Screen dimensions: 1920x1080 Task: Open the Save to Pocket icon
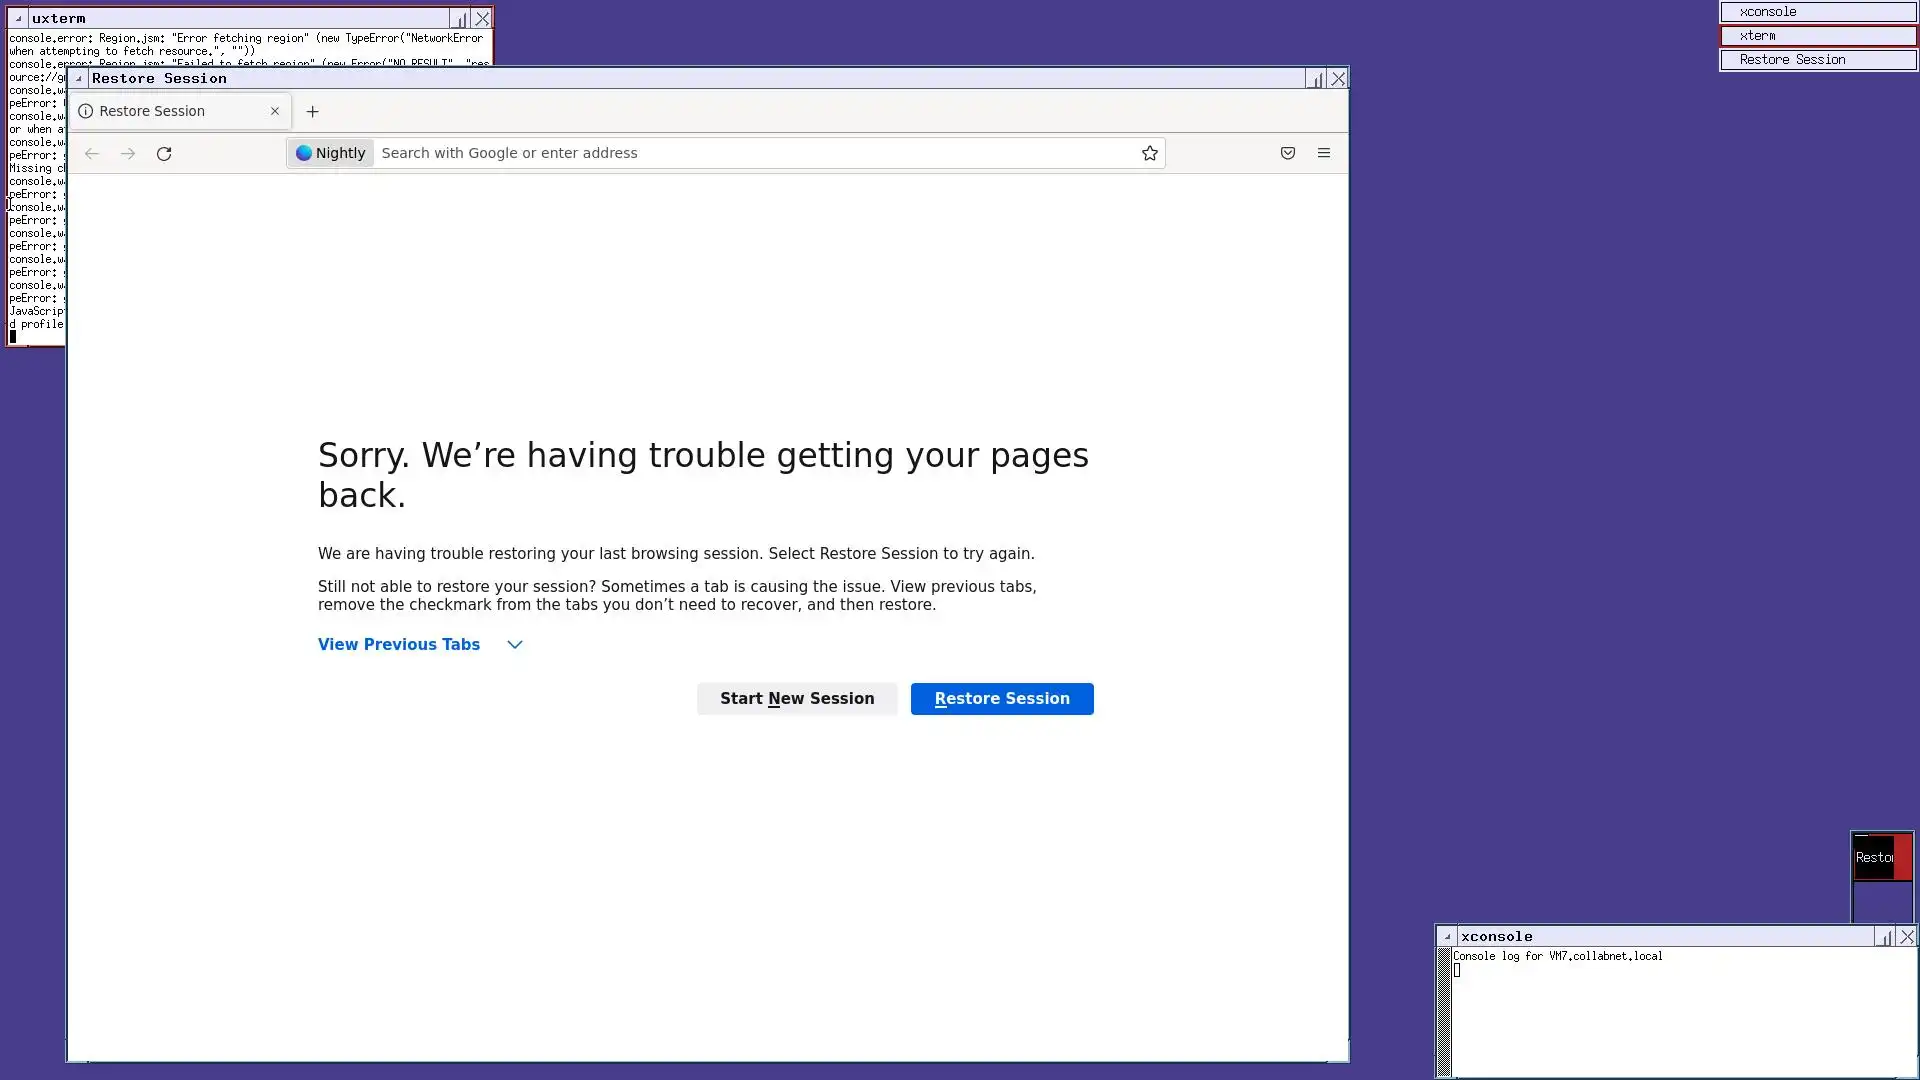click(1288, 153)
